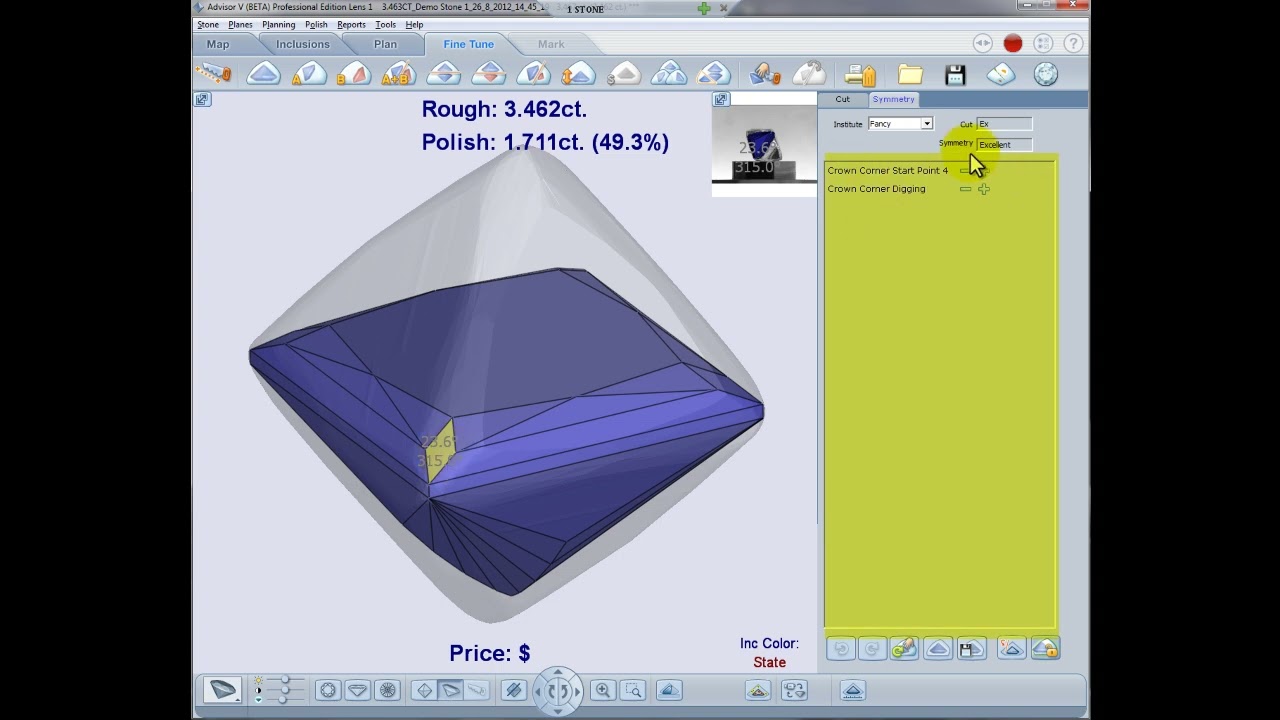Image resolution: width=1280 pixels, height=720 pixels.
Task: Click the zoom in magnifier icon
Action: point(602,690)
